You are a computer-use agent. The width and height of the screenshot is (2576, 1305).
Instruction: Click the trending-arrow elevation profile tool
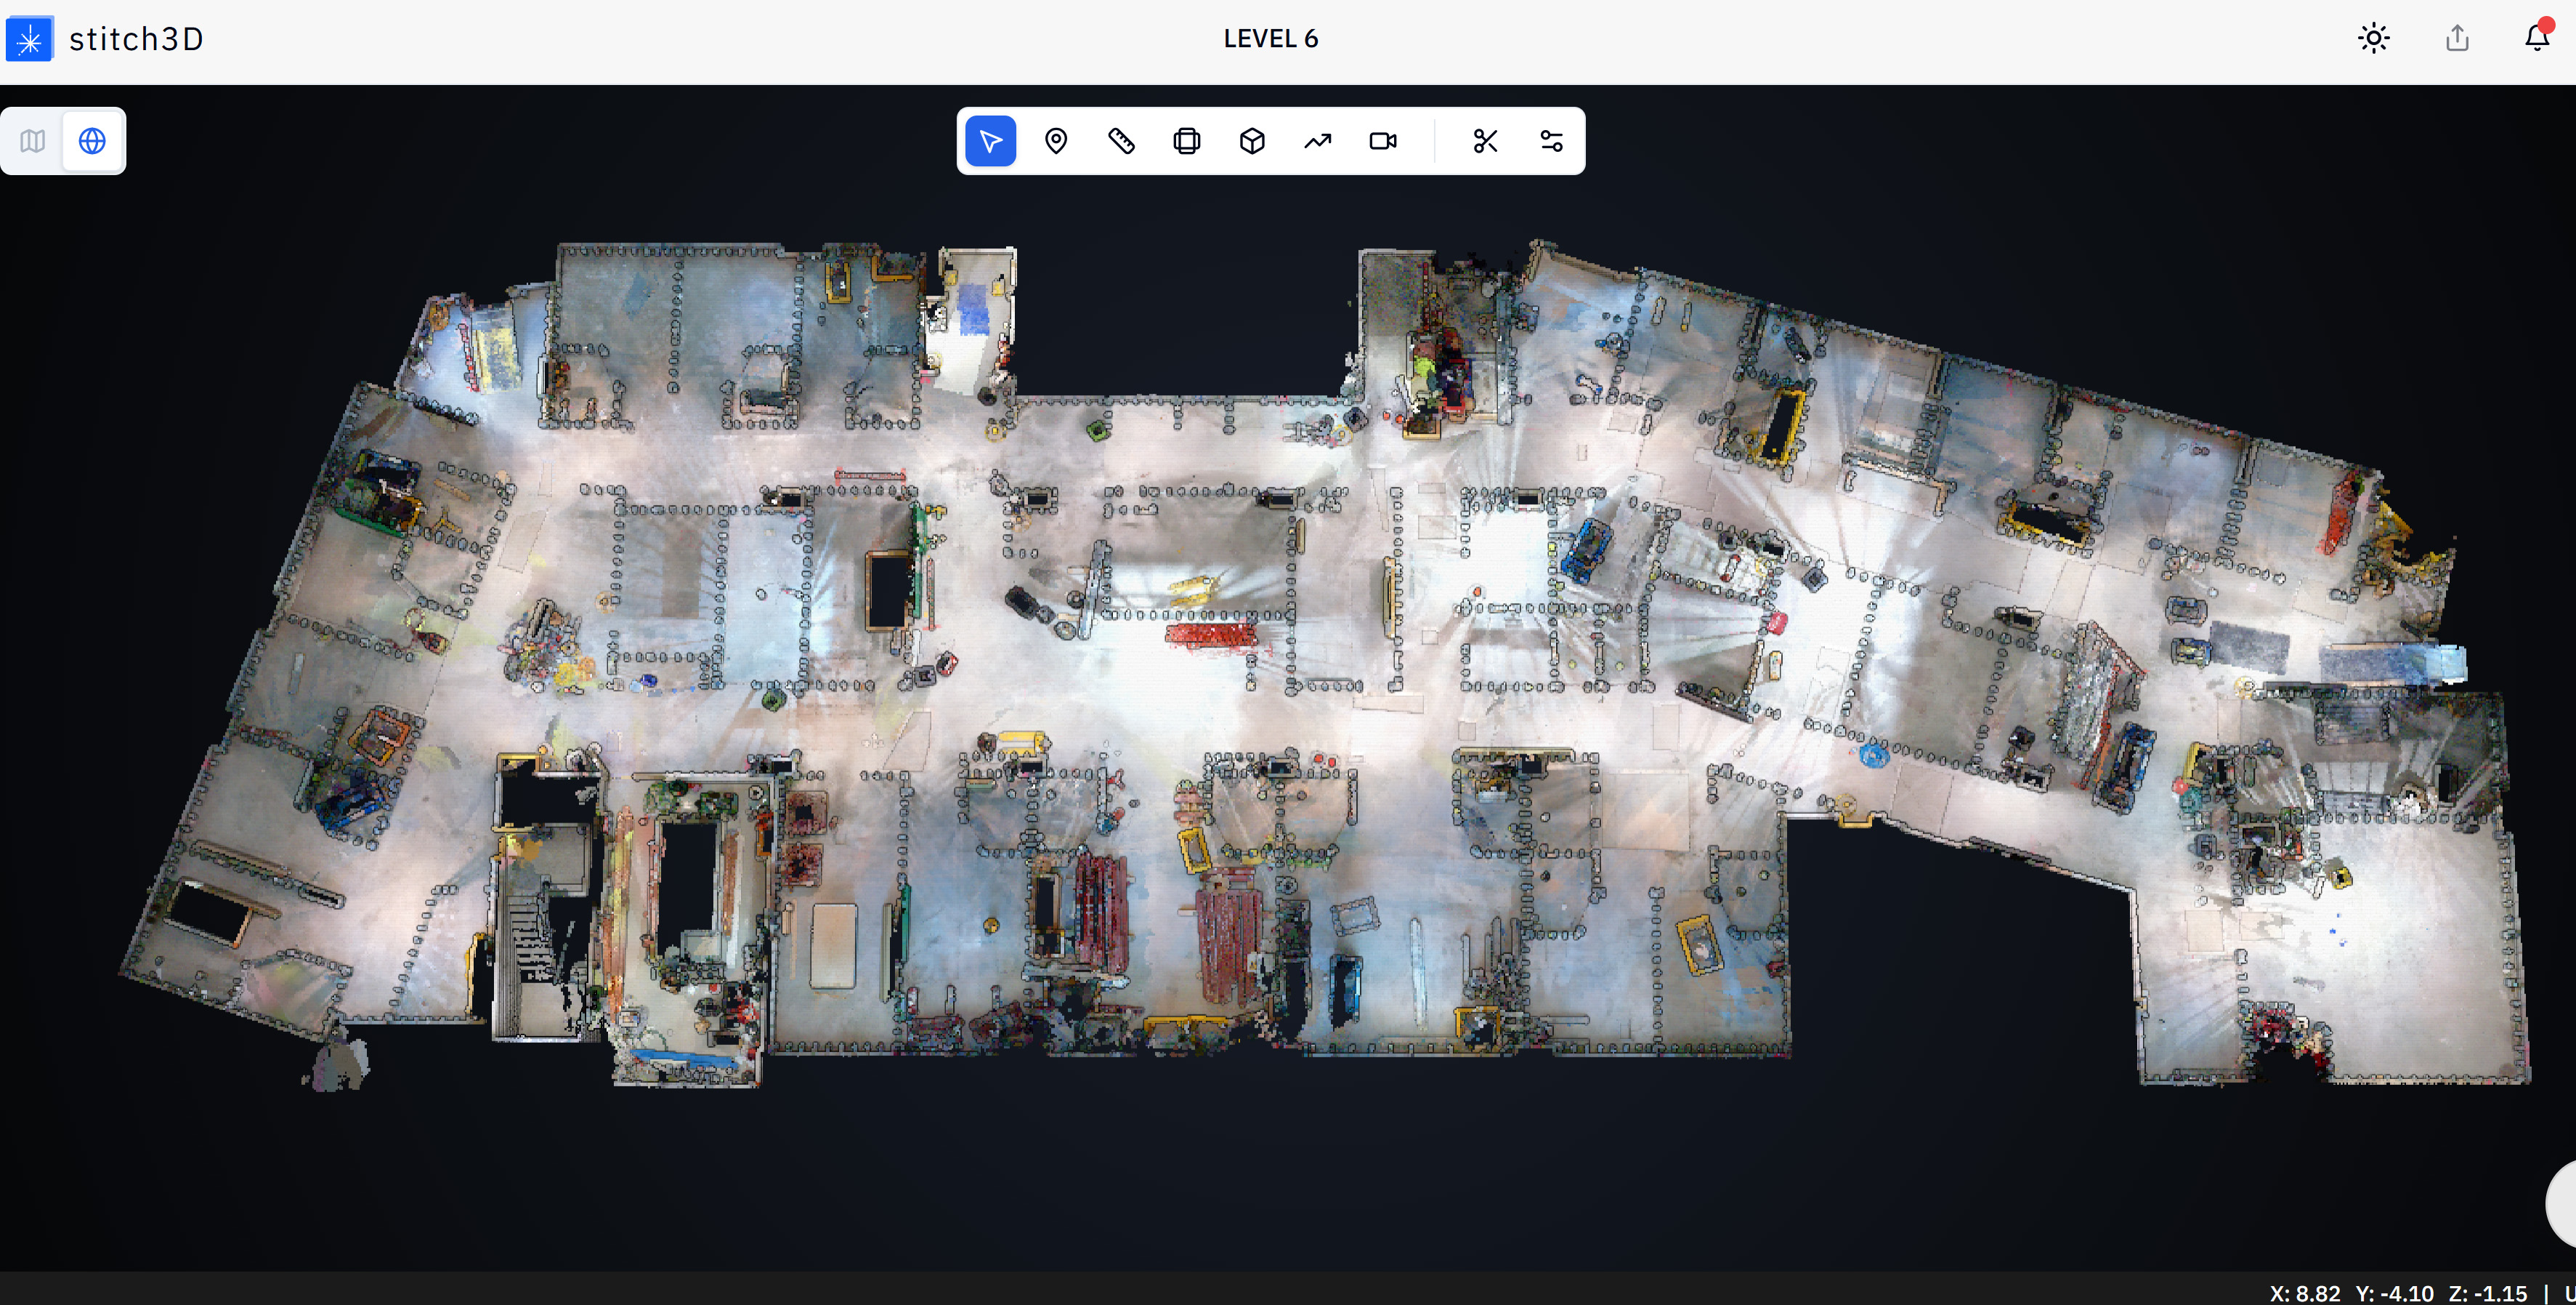tap(1318, 141)
